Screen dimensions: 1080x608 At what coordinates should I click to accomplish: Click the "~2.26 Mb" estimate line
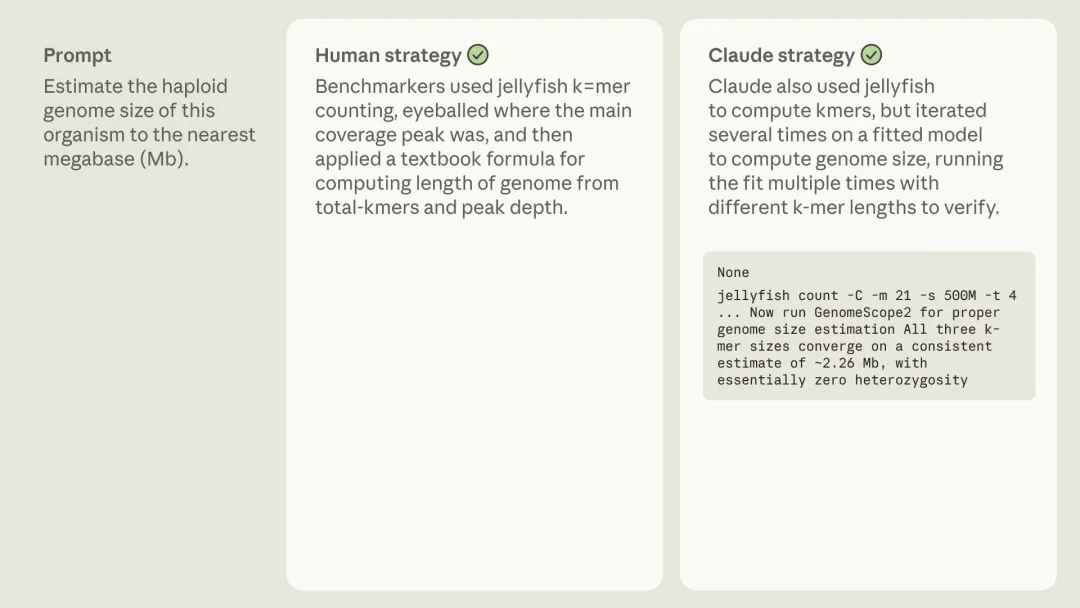(x=822, y=363)
